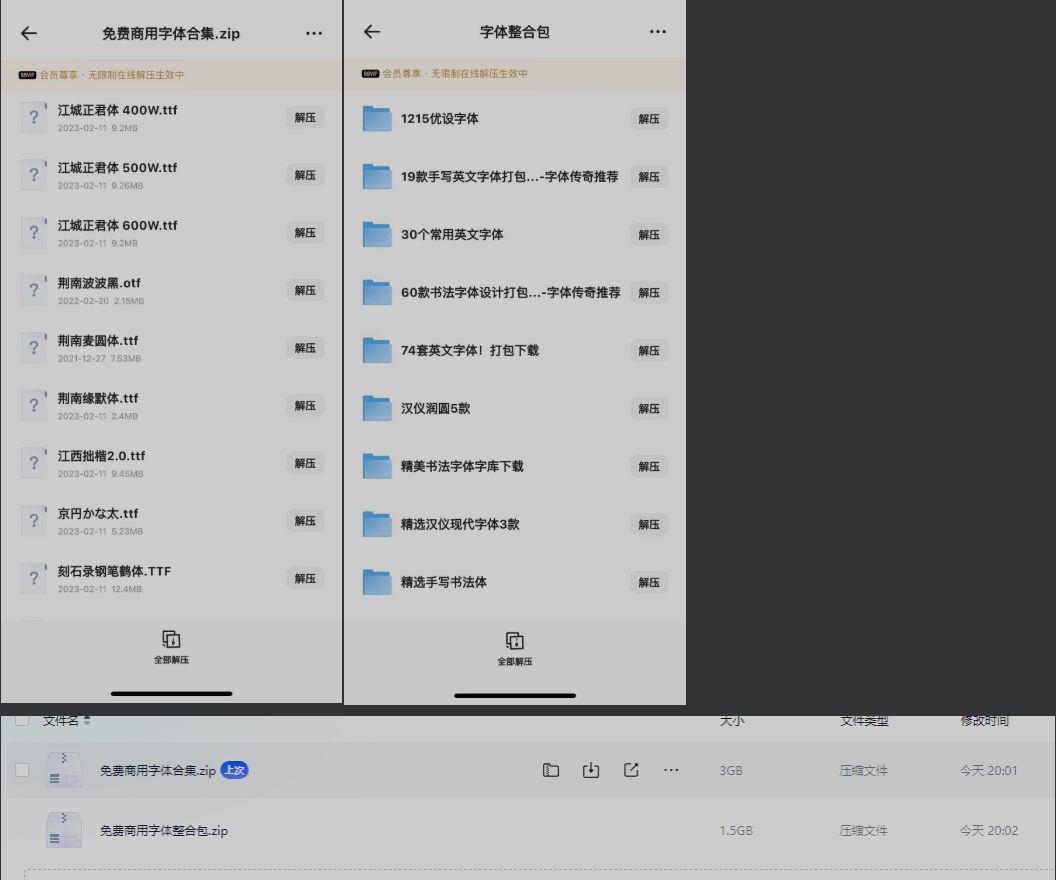Check the checkbox next to 免费商用字体合集.zip
The image size is (1056, 880).
(21, 770)
